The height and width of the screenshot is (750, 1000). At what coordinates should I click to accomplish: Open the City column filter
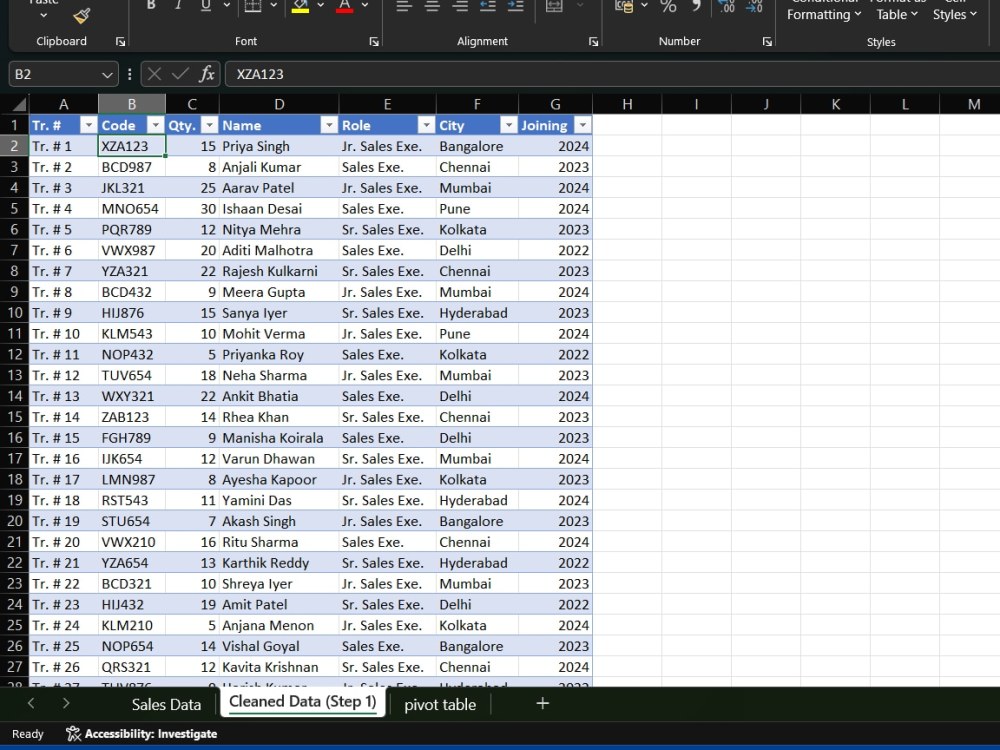coord(508,125)
